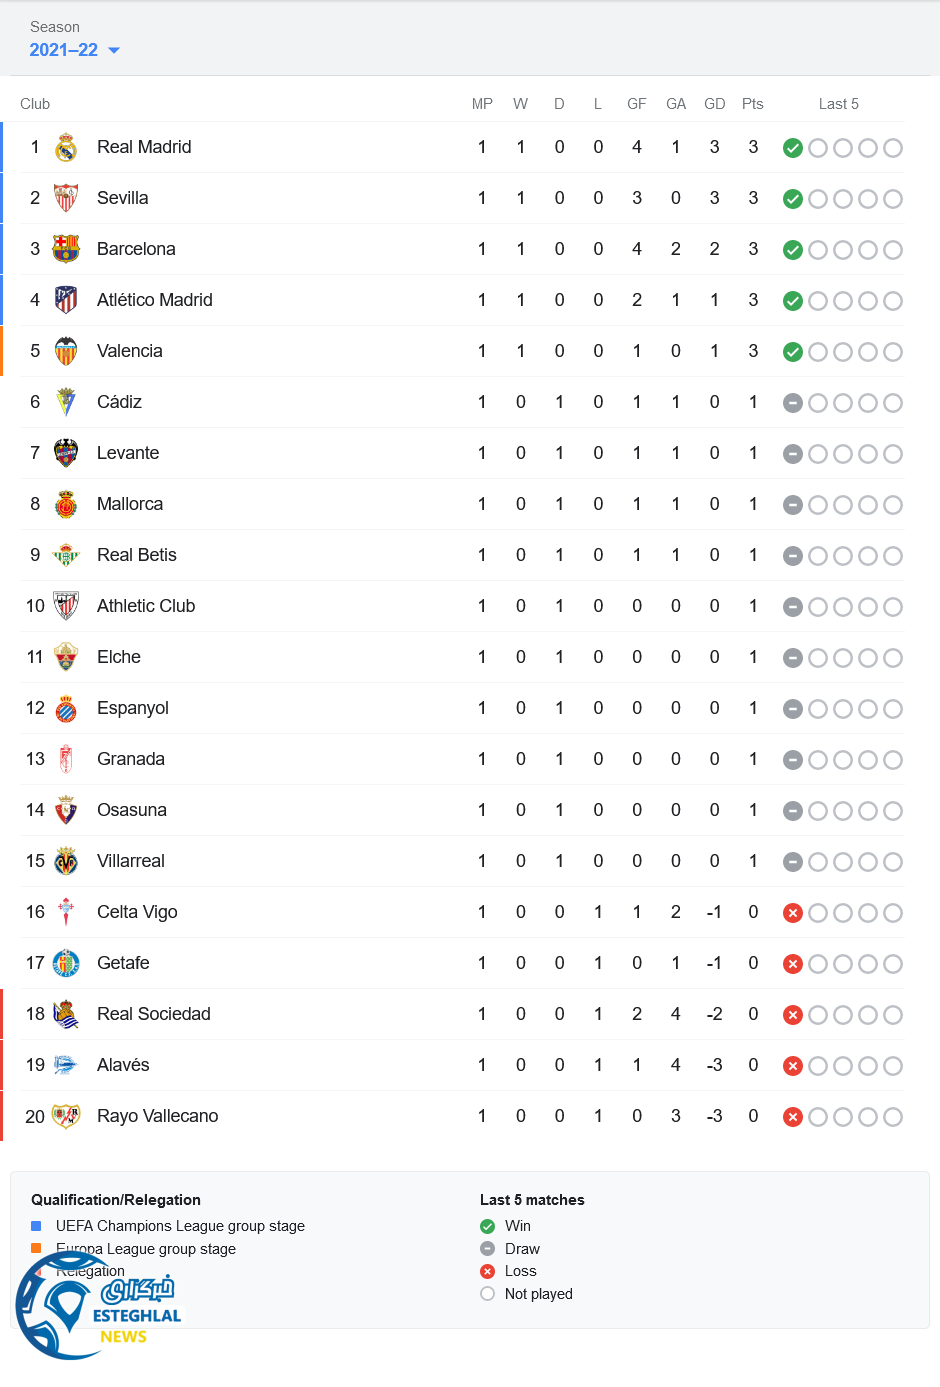Screen dimensions: 940x1387
Task: Open the season 2021–22 dropdown
Action: point(75,50)
